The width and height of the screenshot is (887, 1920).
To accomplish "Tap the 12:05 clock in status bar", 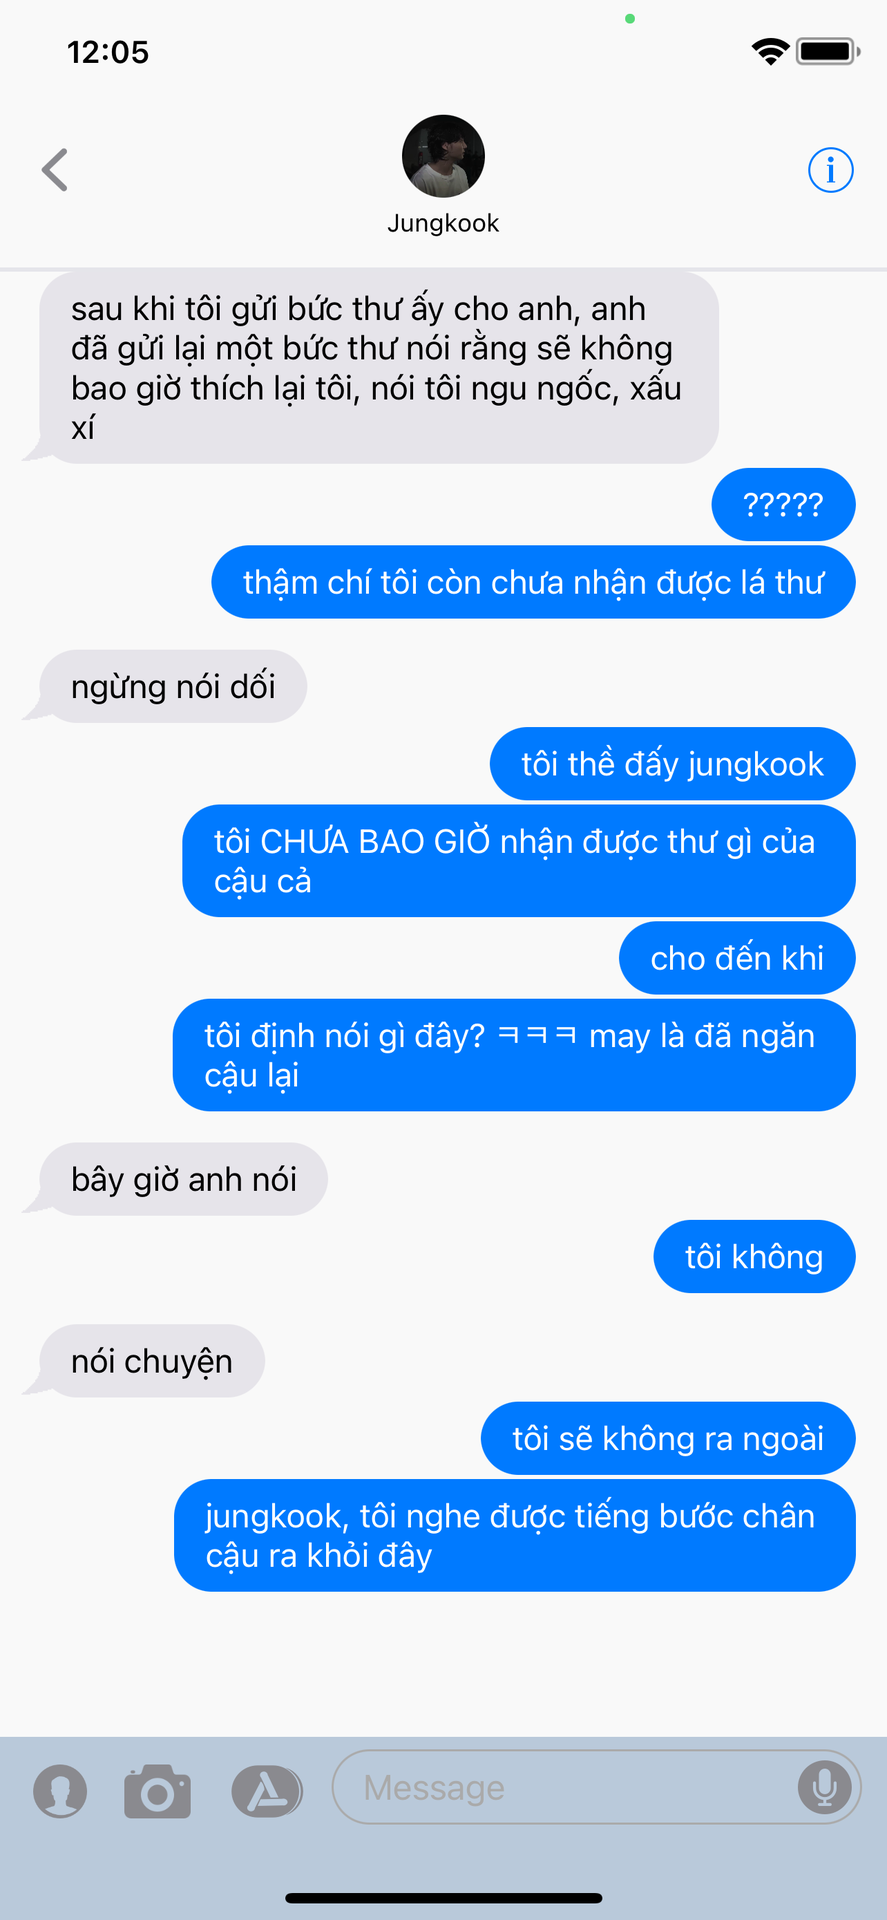I will click(108, 52).
